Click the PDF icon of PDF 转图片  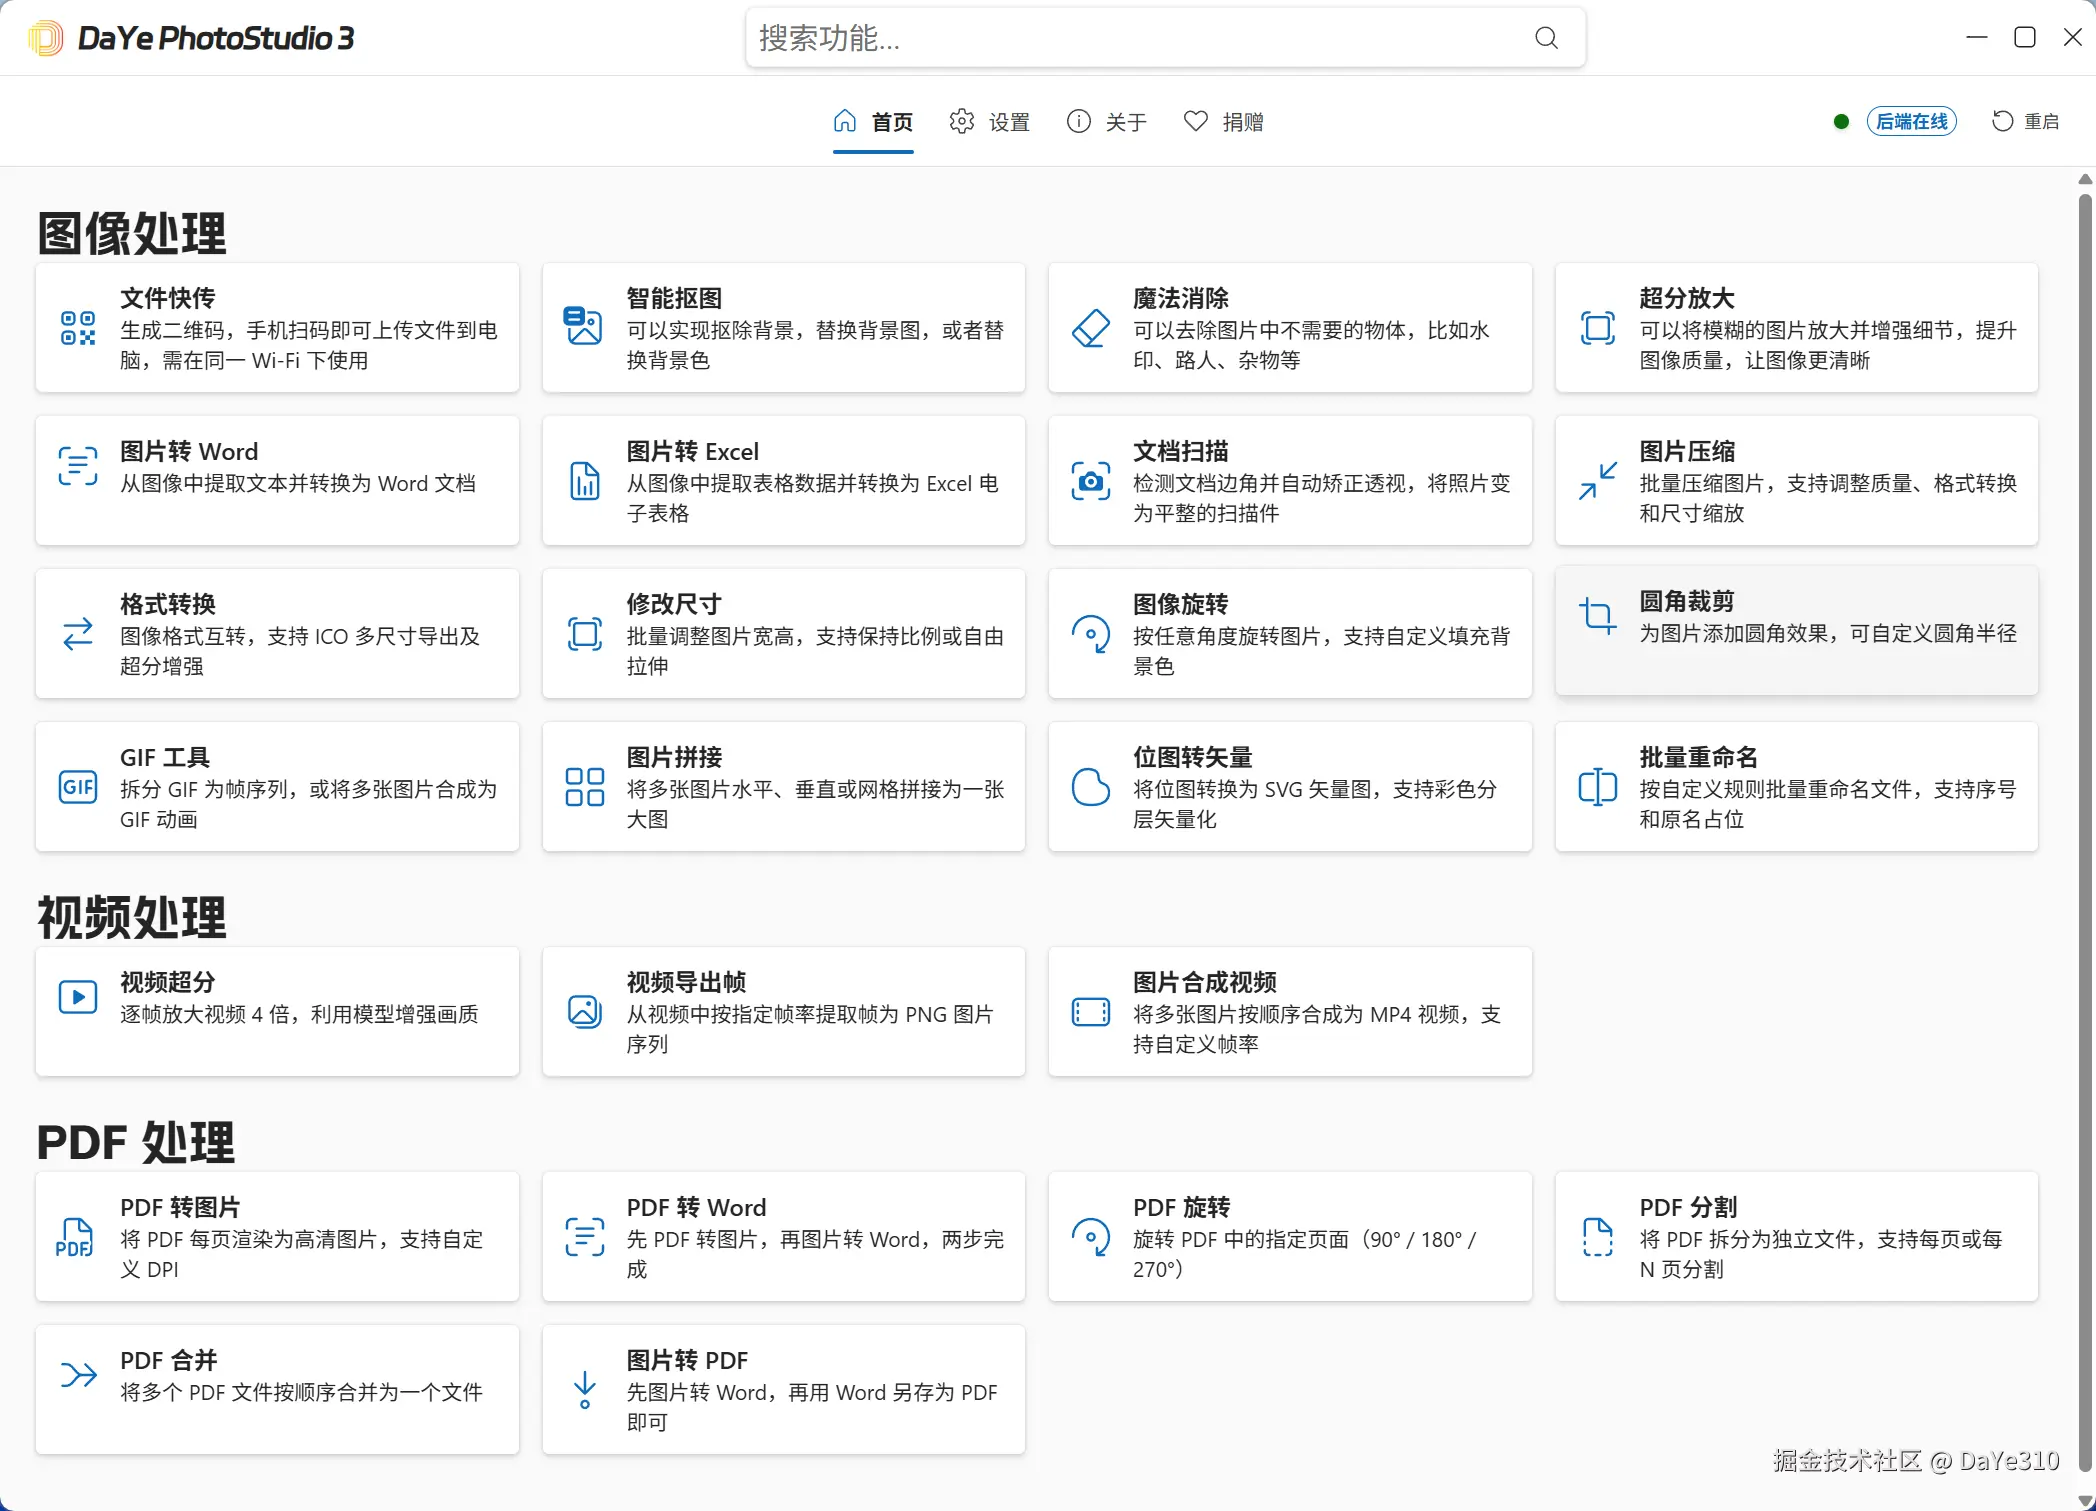[x=75, y=1237]
